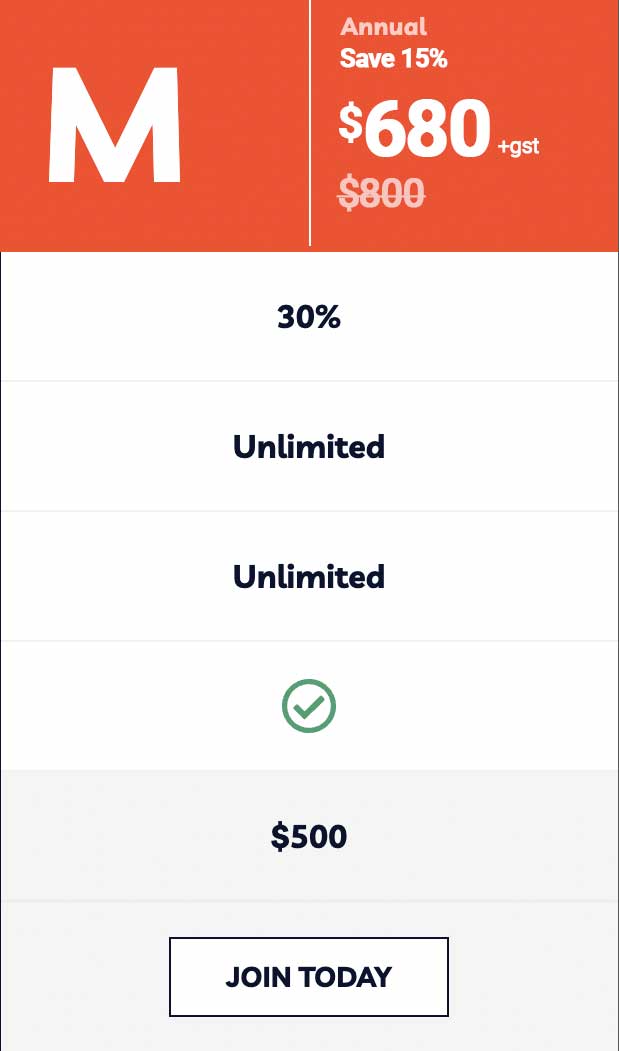Click the dollar sign before 680
This screenshot has width=619, height=1051.
pos(350,122)
